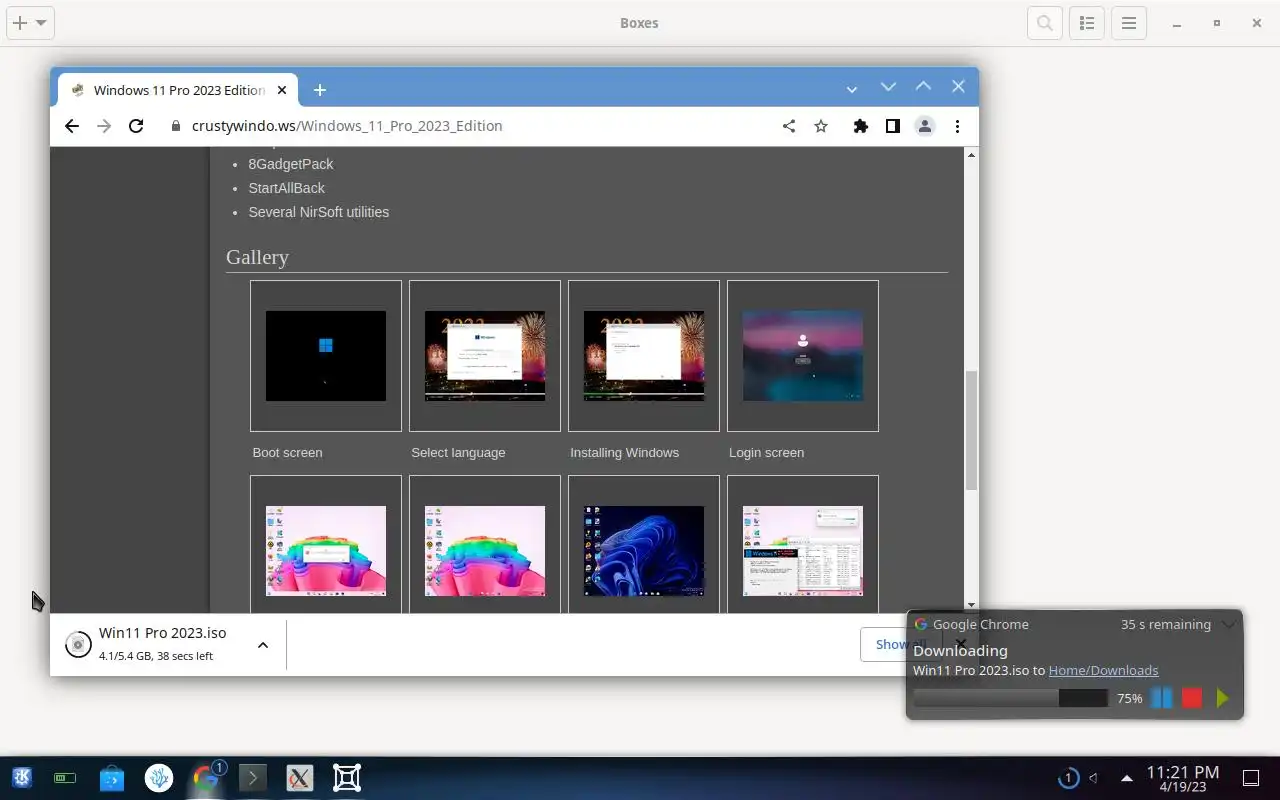Click Several NirSoft utilities text

pos(319,212)
